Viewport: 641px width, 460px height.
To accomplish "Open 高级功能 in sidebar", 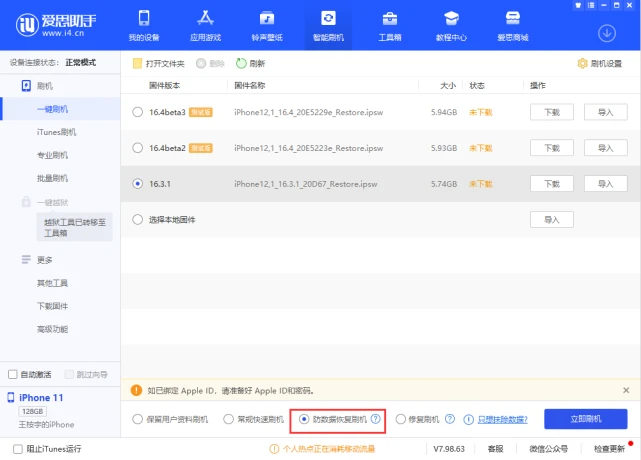I will [52, 329].
